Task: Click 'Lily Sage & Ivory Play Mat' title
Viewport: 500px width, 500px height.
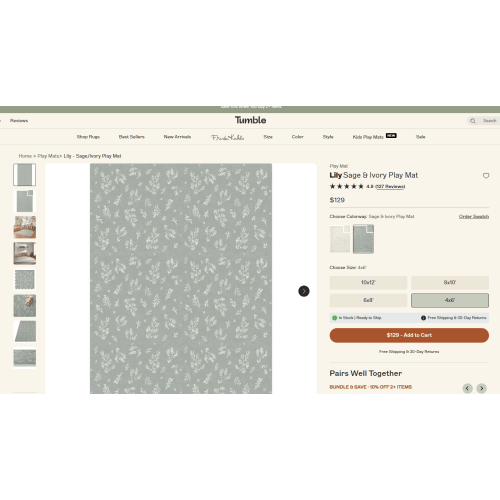Action: coord(374,175)
